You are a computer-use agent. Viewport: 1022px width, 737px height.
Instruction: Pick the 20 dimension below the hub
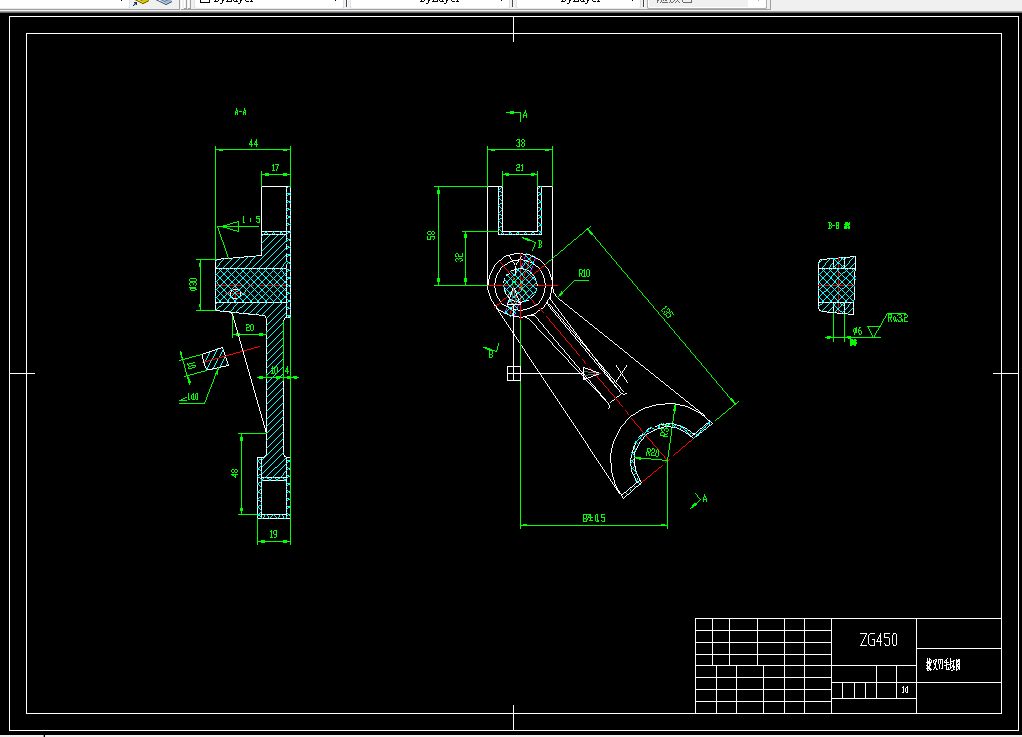pos(250,328)
